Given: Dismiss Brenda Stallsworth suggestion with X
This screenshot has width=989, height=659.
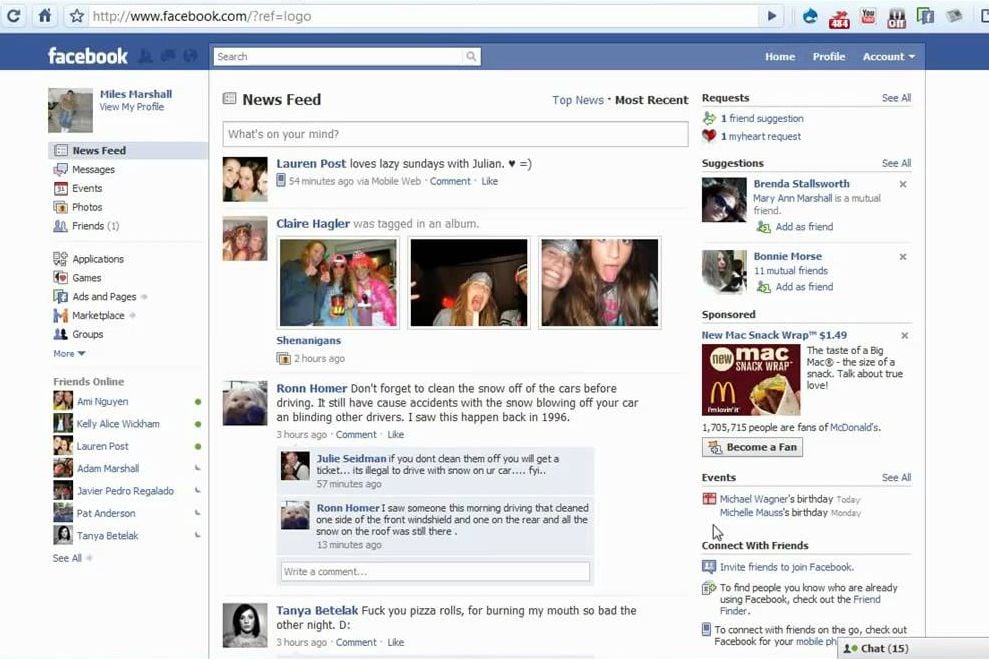Looking at the screenshot, I should [903, 184].
